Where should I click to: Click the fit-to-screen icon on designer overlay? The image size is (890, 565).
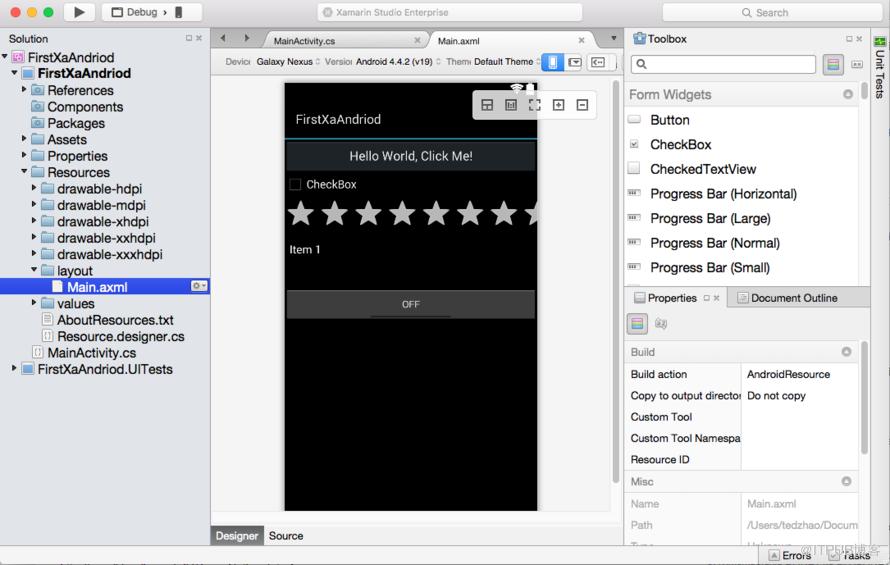pyautogui.click(x=535, y=105)
